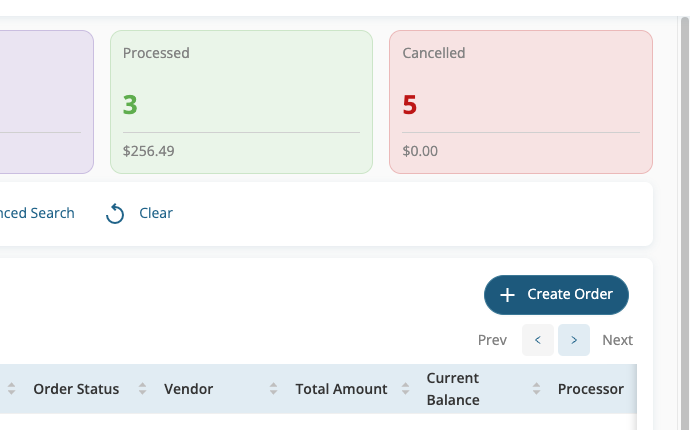690x430 pixels.
Task: Sort the table by Current Balance header
Action: click(x=453, y=389)
